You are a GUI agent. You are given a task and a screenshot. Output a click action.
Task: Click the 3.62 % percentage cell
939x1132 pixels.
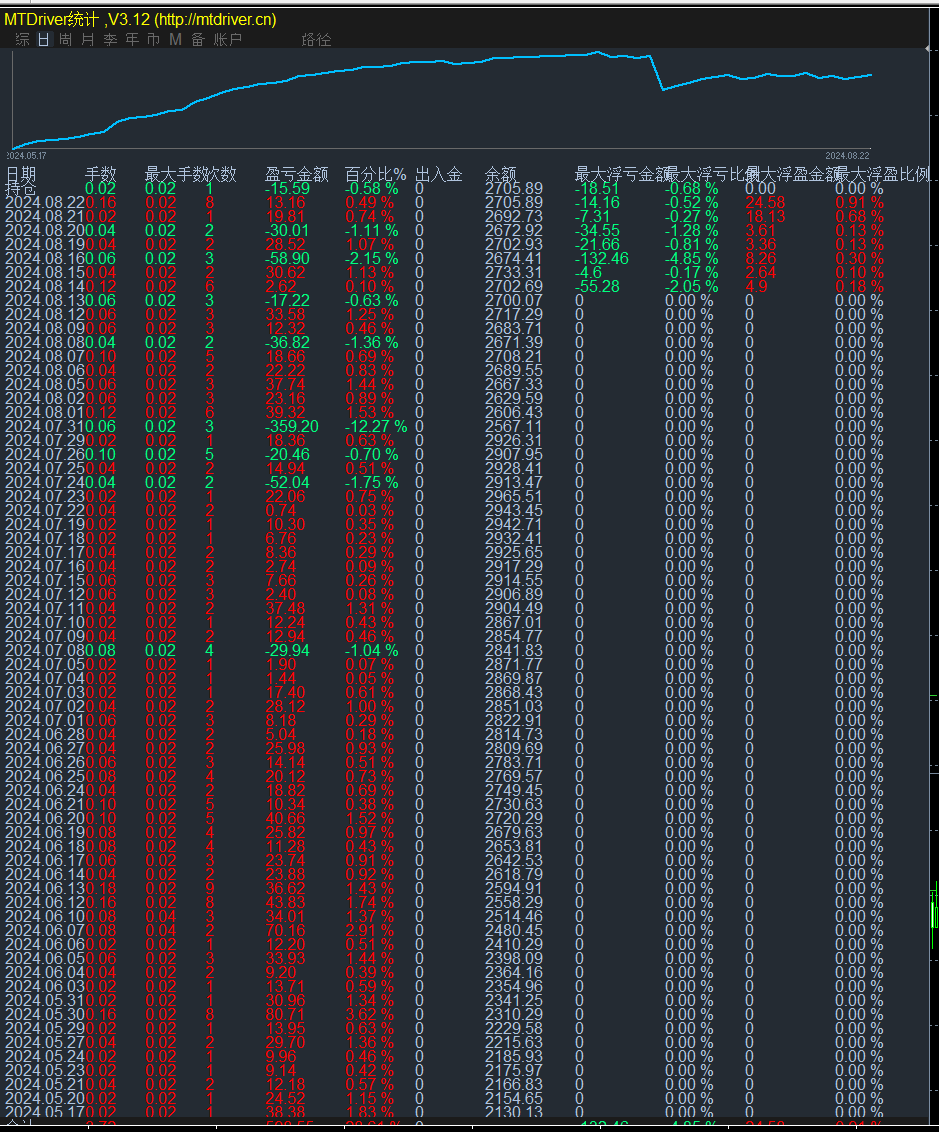[370, 1014]
